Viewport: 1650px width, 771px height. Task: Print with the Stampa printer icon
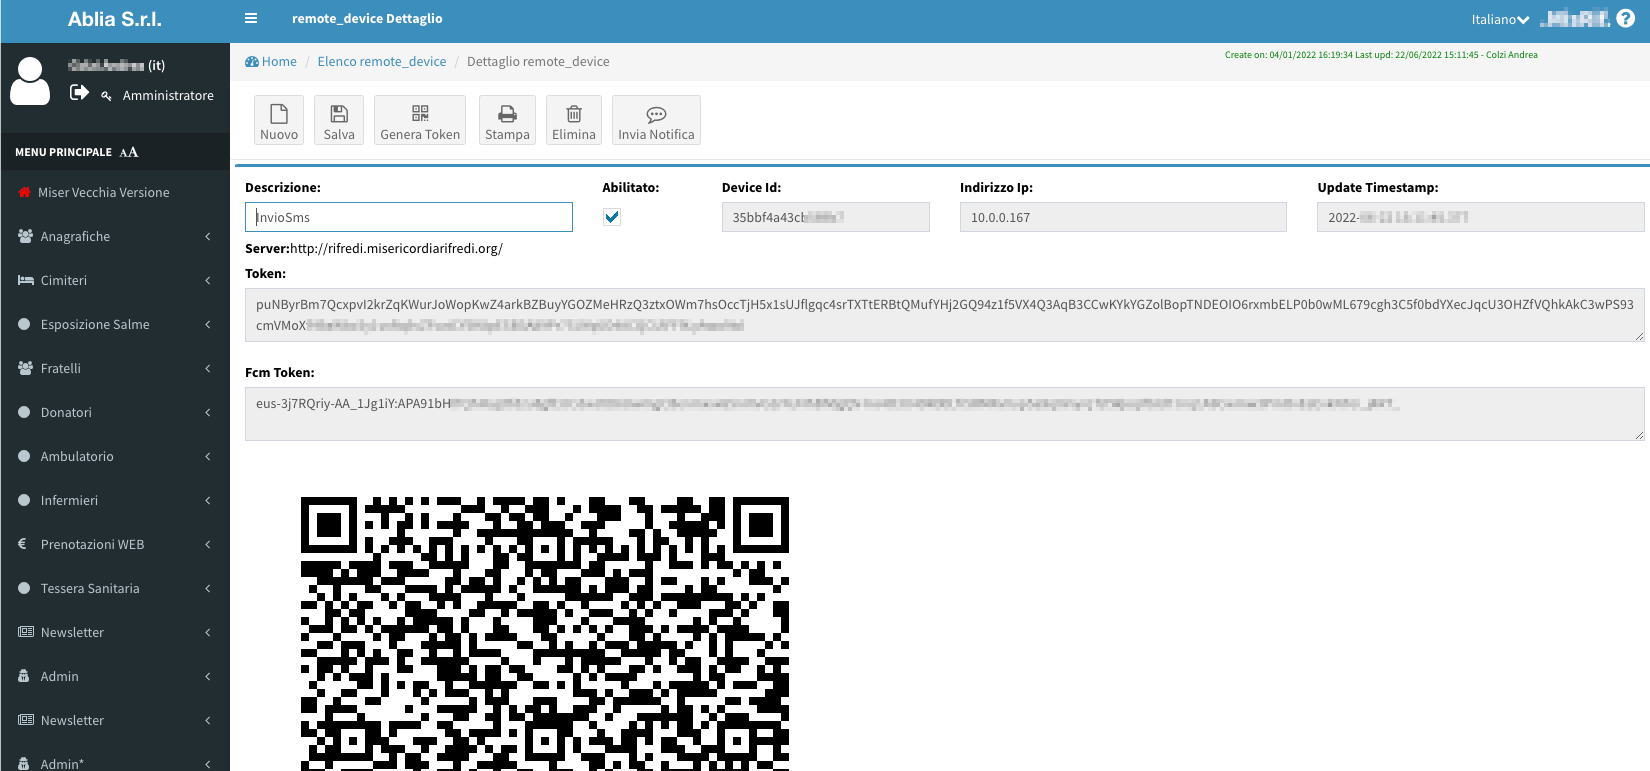point(507,114)
